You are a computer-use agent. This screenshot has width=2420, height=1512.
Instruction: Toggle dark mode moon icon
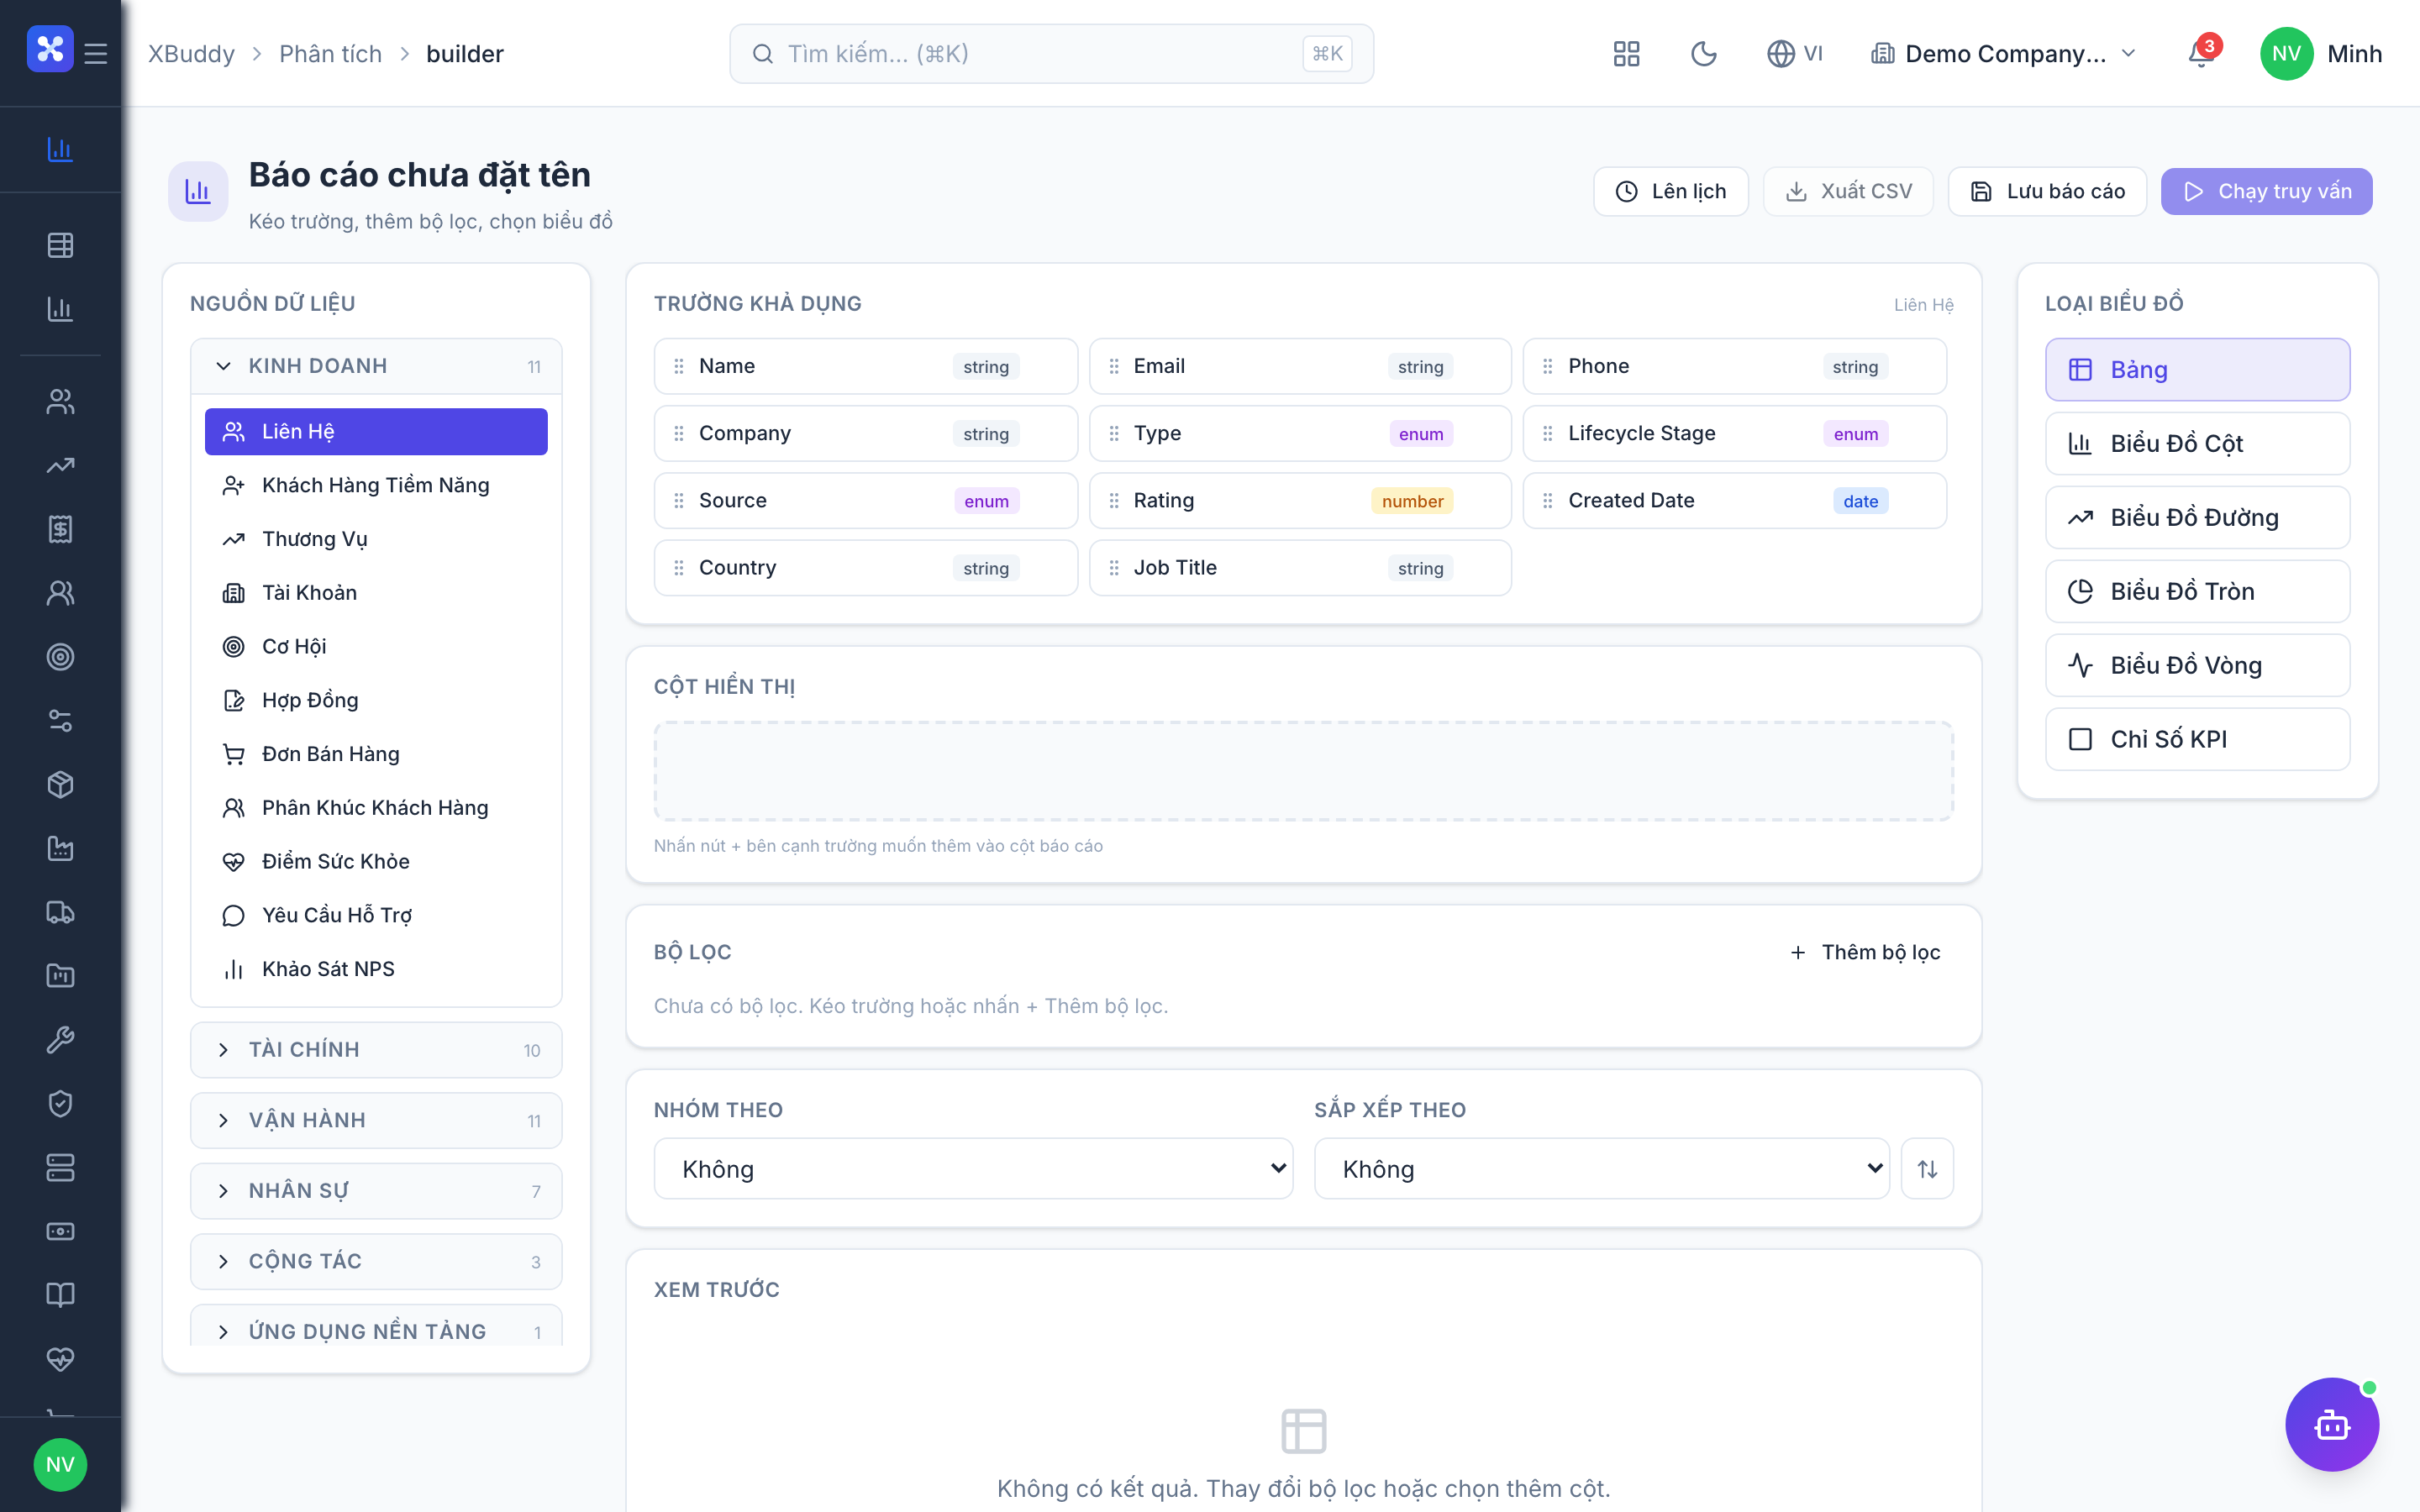coord(1703,54)
